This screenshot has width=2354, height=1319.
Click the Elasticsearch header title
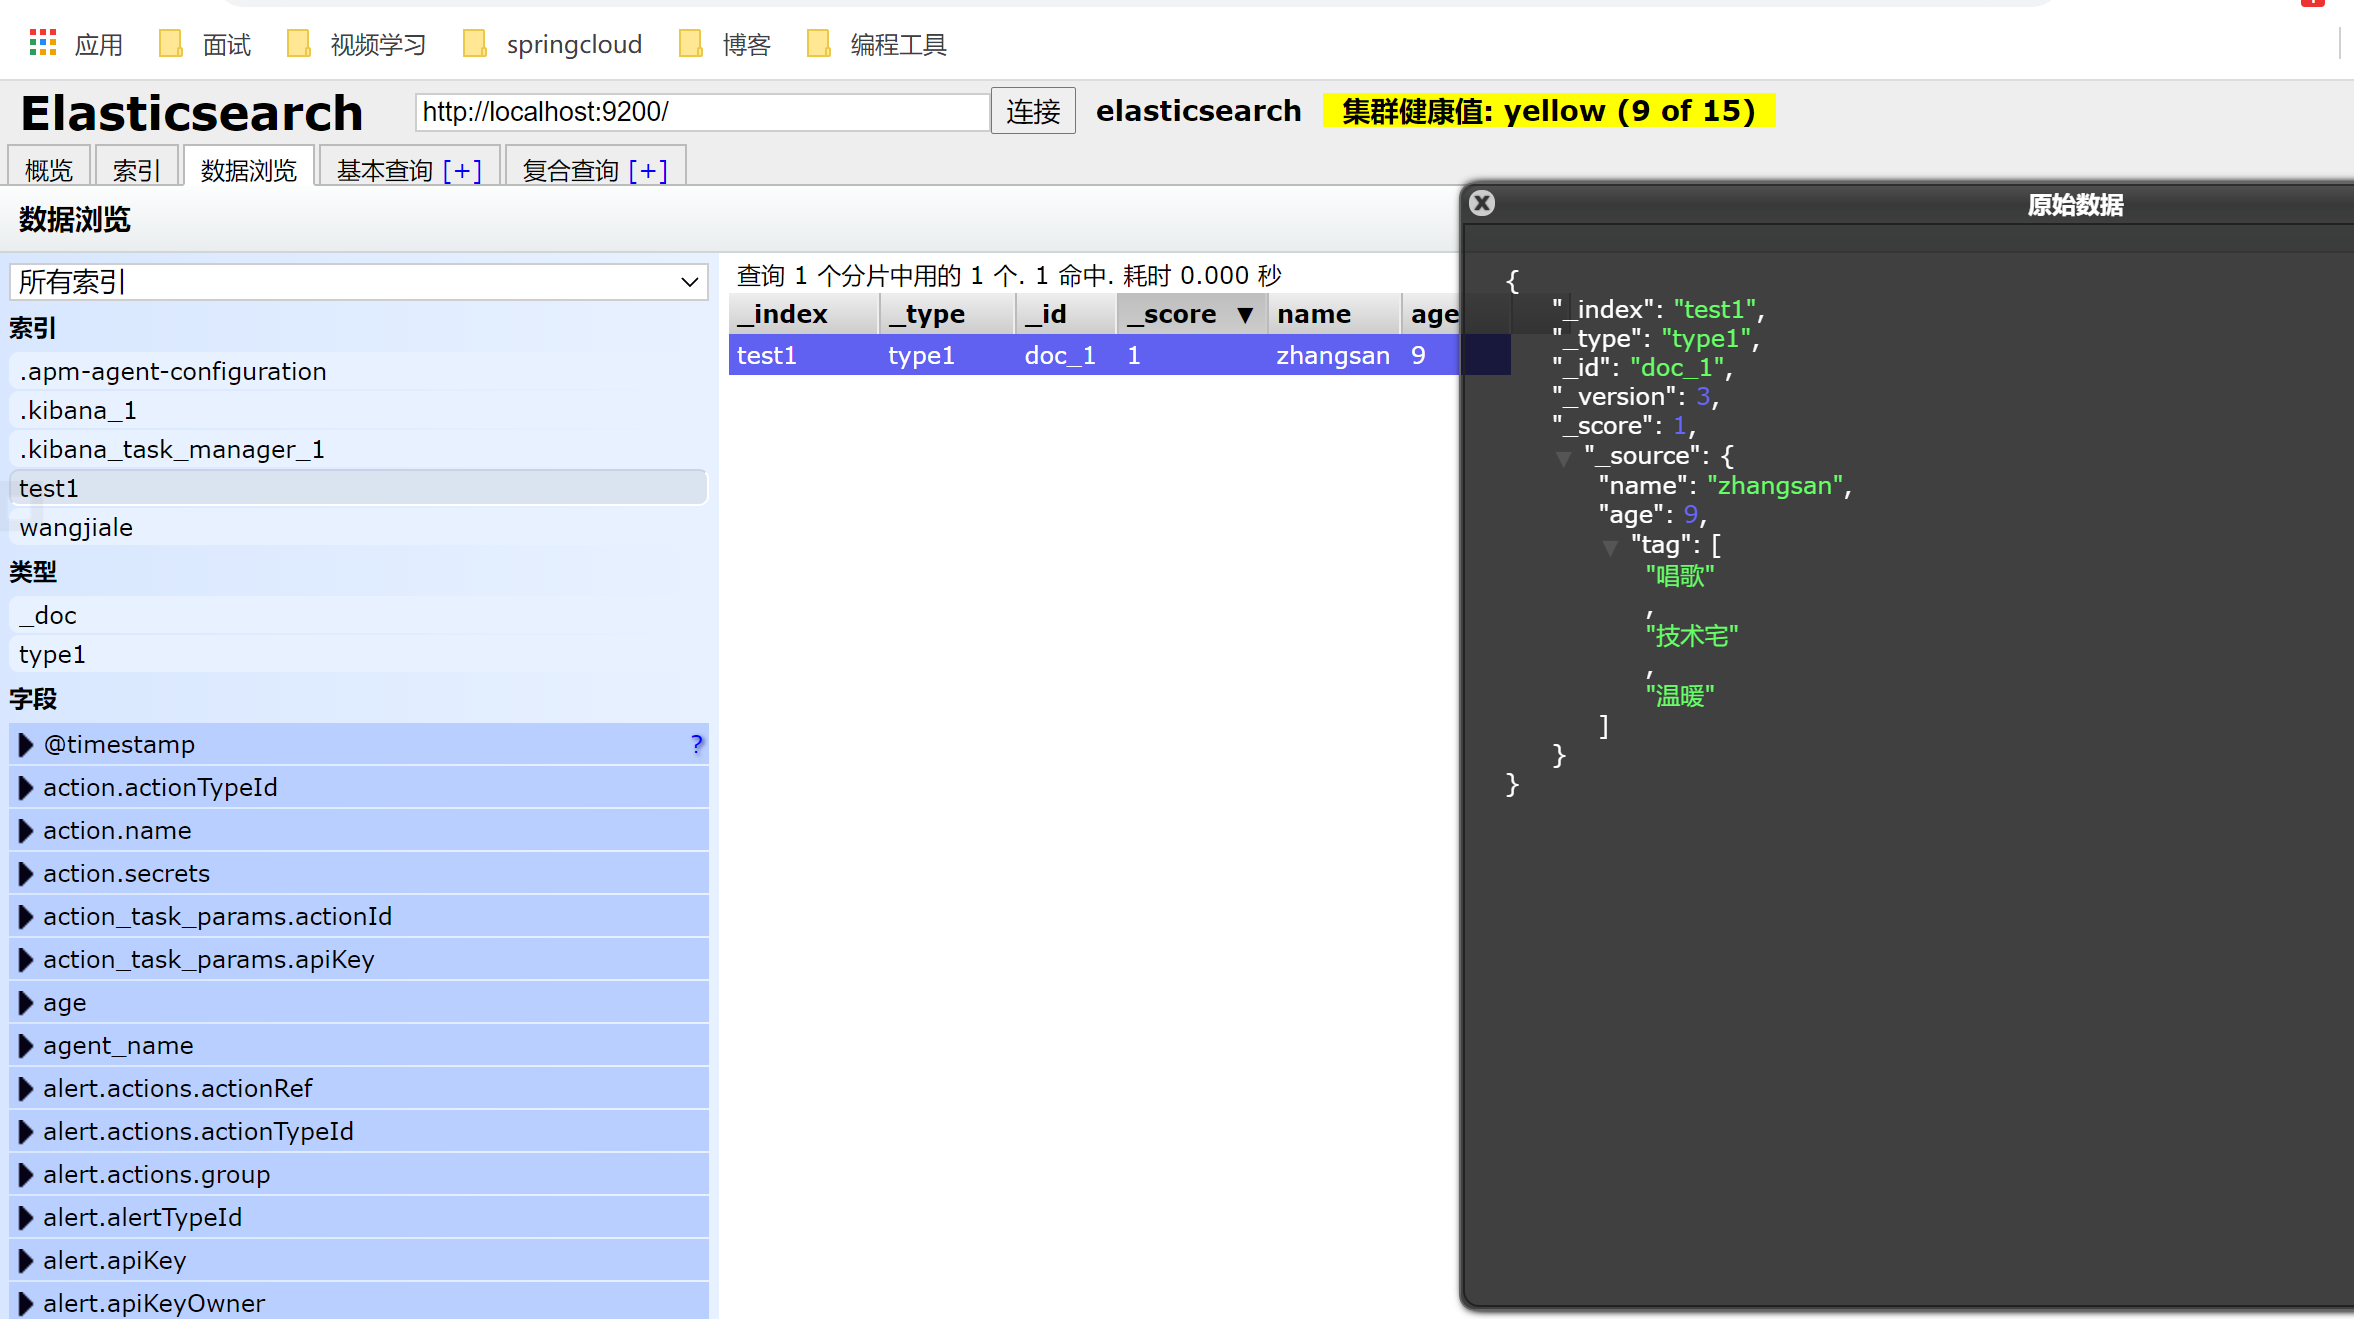tap(192, 112)
